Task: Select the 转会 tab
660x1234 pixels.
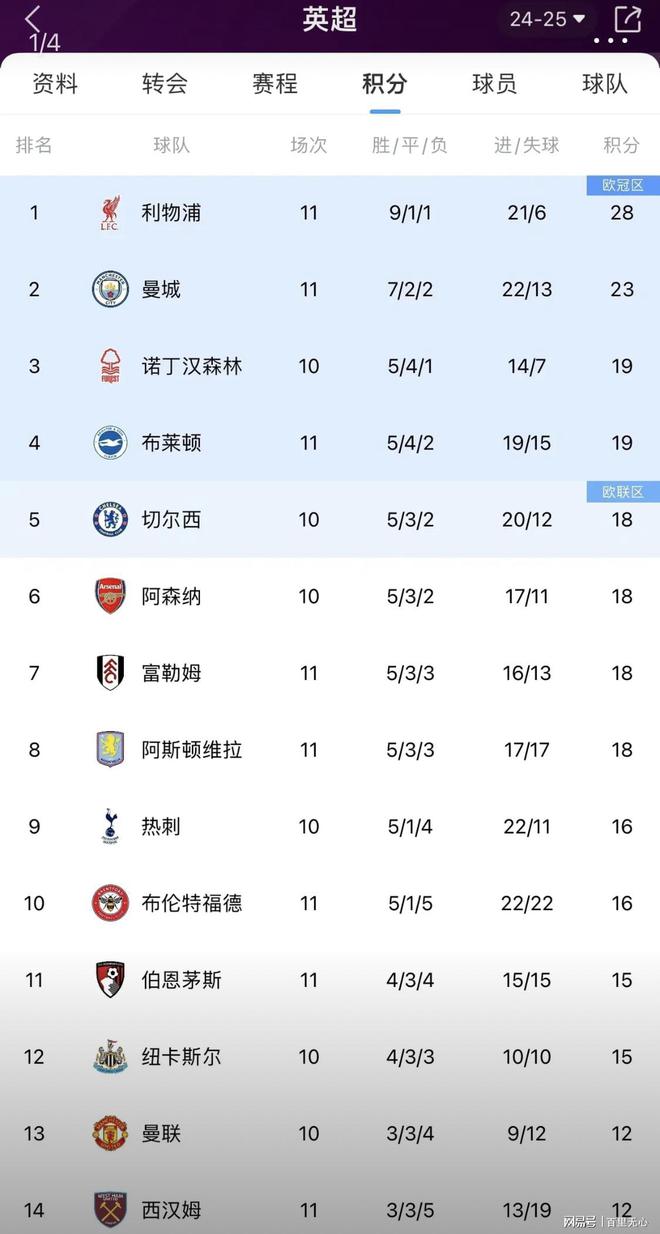Action: click(x=166, y=84)
